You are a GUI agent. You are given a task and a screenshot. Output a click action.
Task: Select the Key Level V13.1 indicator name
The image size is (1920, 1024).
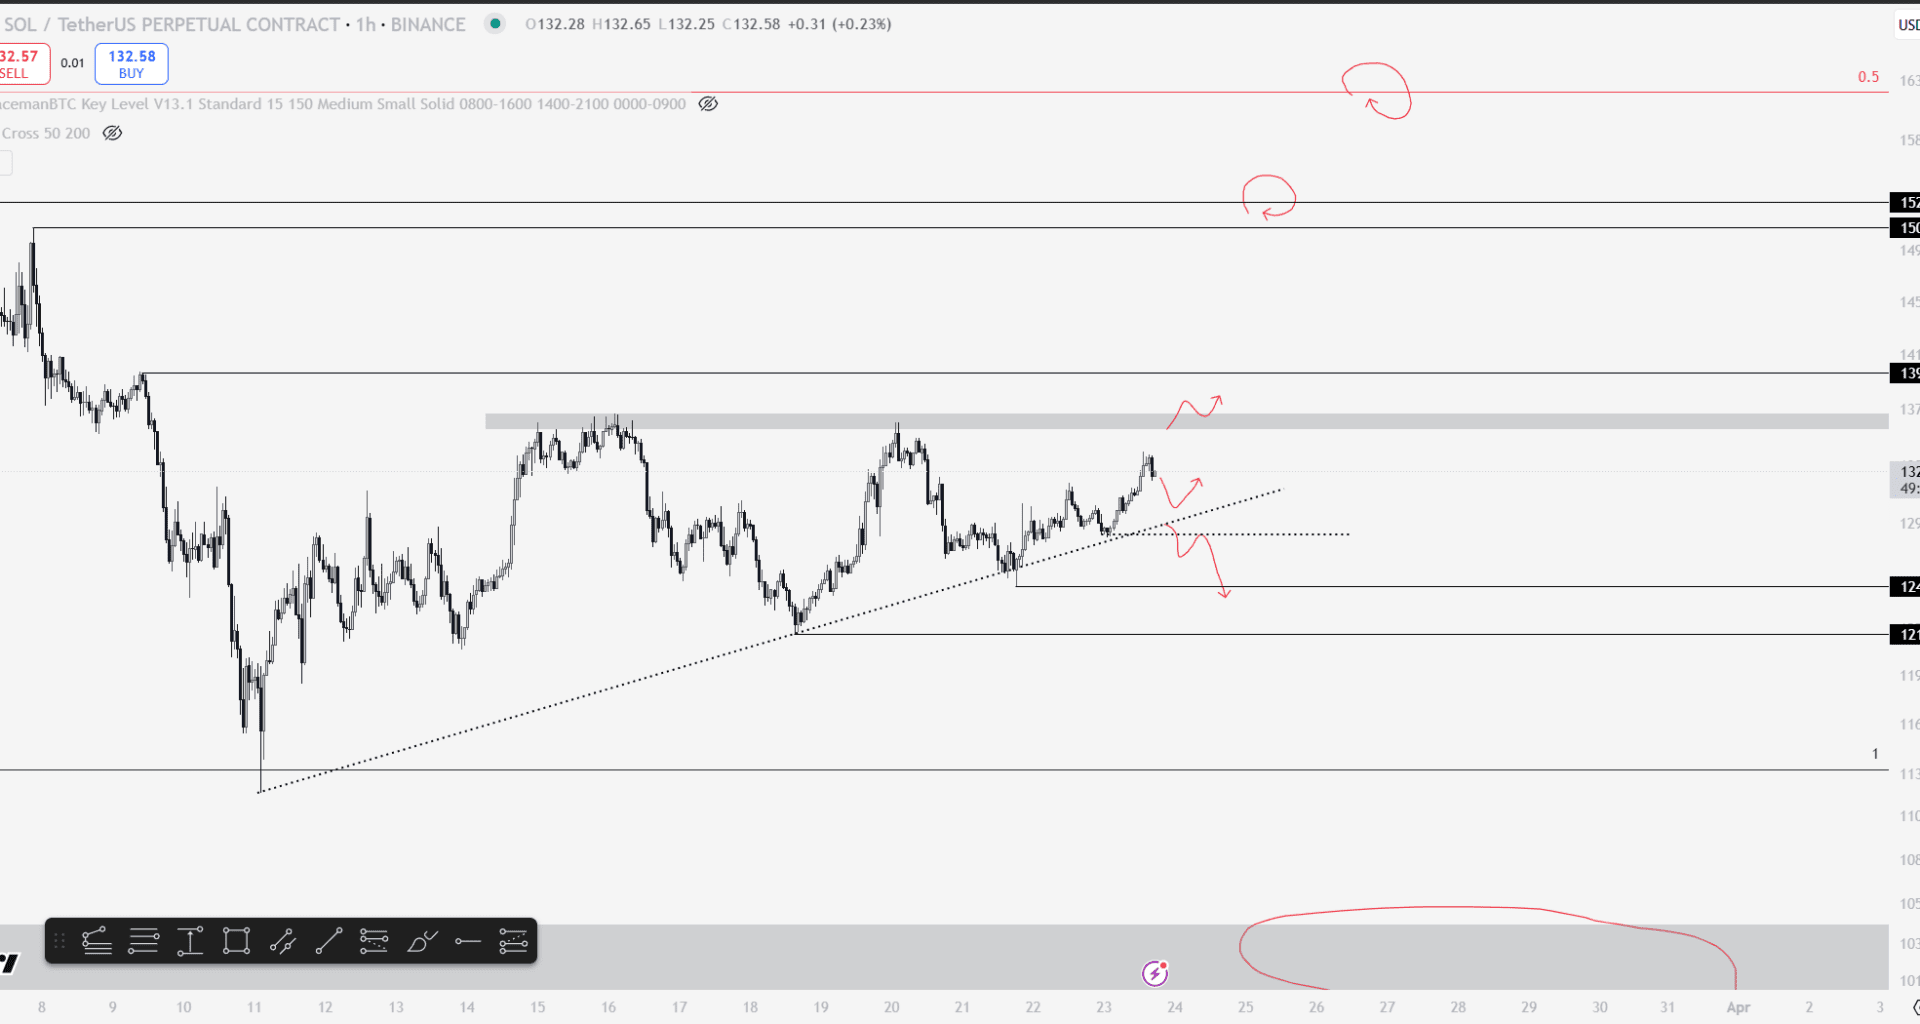[343, 104]
